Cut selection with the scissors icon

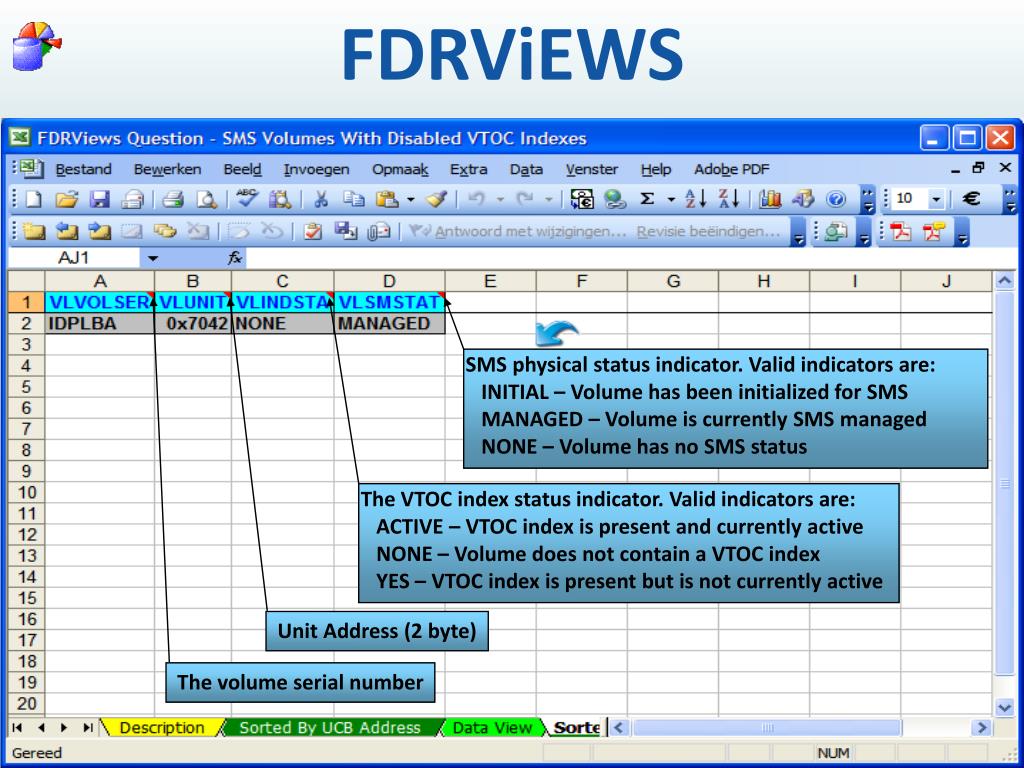(321, 199)
